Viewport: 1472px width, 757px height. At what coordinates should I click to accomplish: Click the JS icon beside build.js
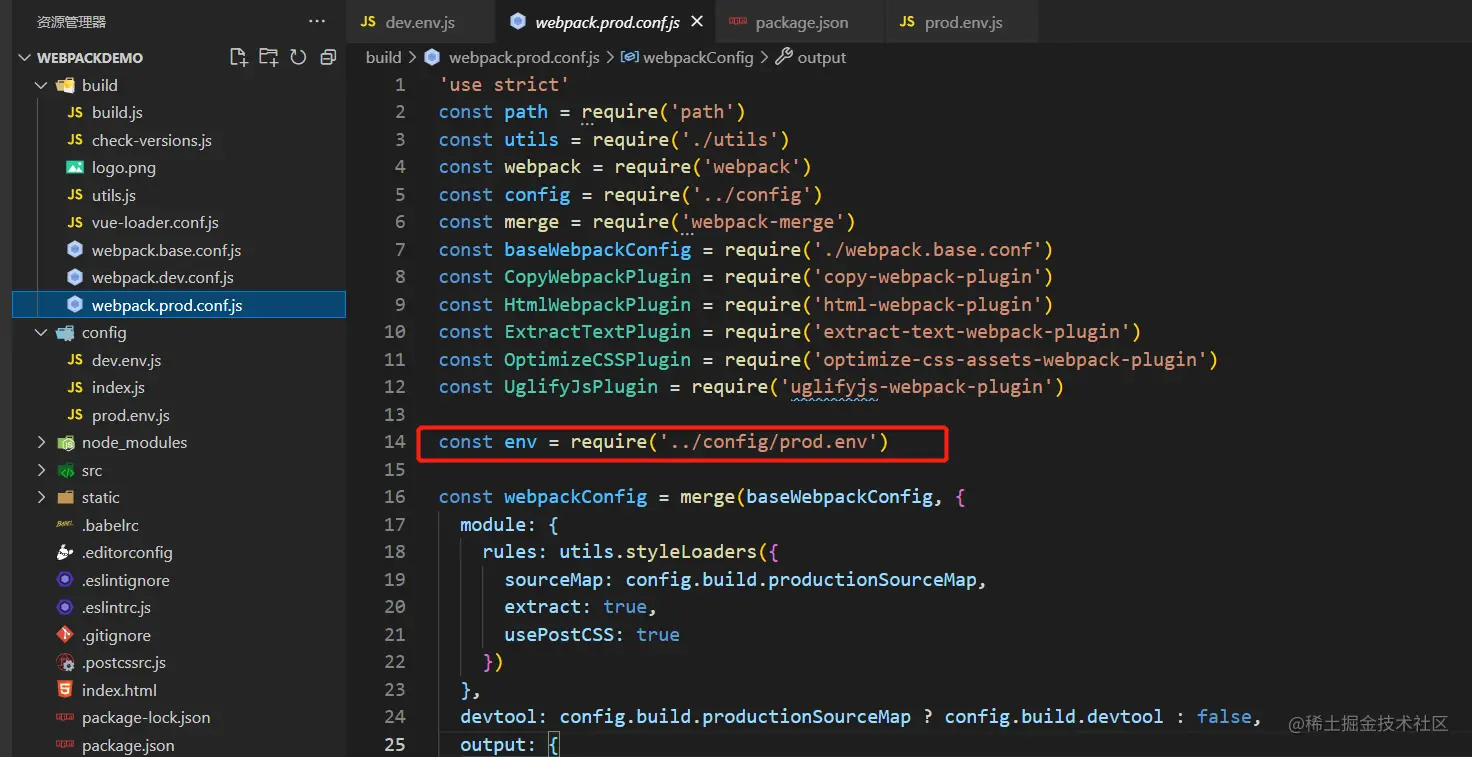75,113
